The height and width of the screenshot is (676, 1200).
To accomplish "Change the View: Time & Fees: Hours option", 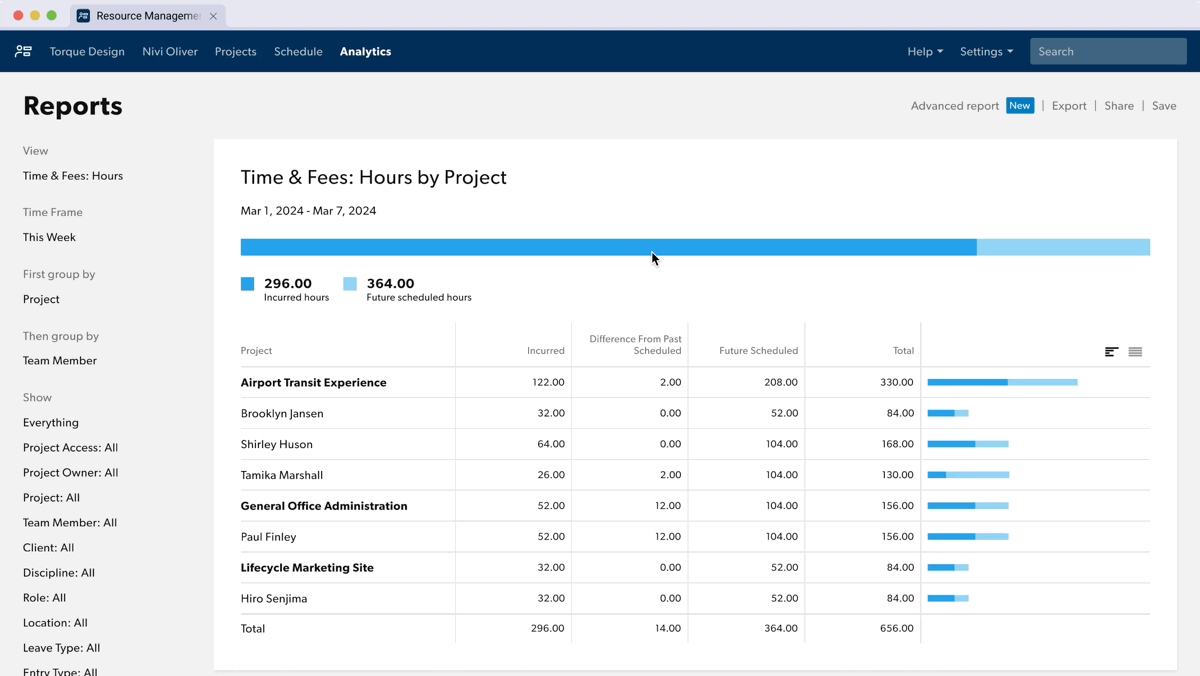I will pos(73,176).
